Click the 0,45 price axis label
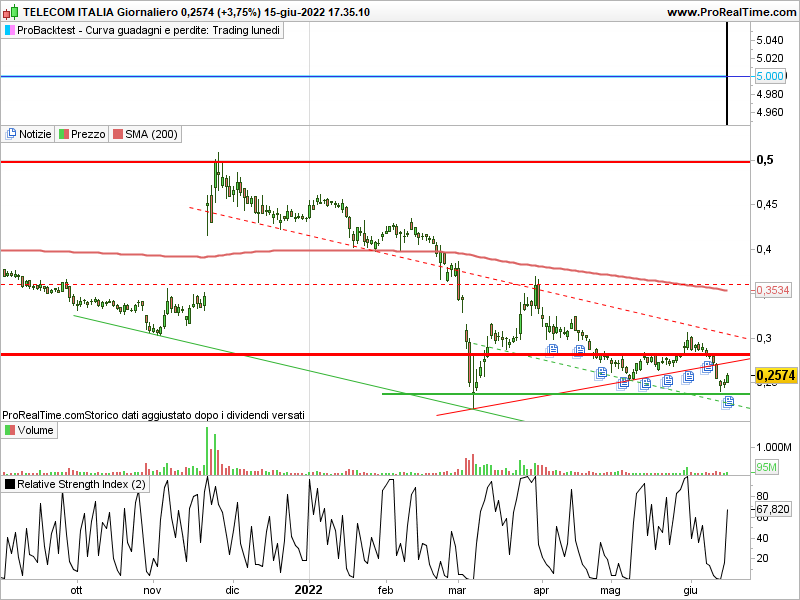The width and height of the screenshot is (800, 600). tap(767, 204)
